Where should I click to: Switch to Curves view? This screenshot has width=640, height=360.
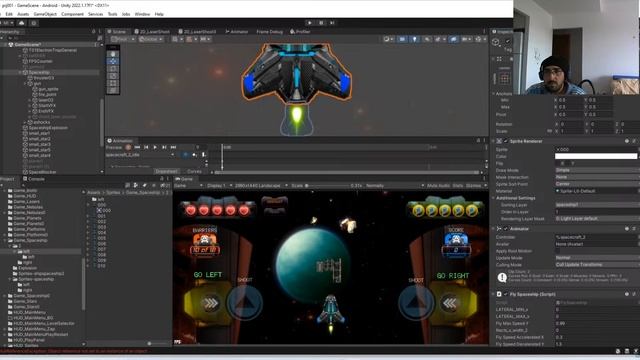tap(194, 171)
